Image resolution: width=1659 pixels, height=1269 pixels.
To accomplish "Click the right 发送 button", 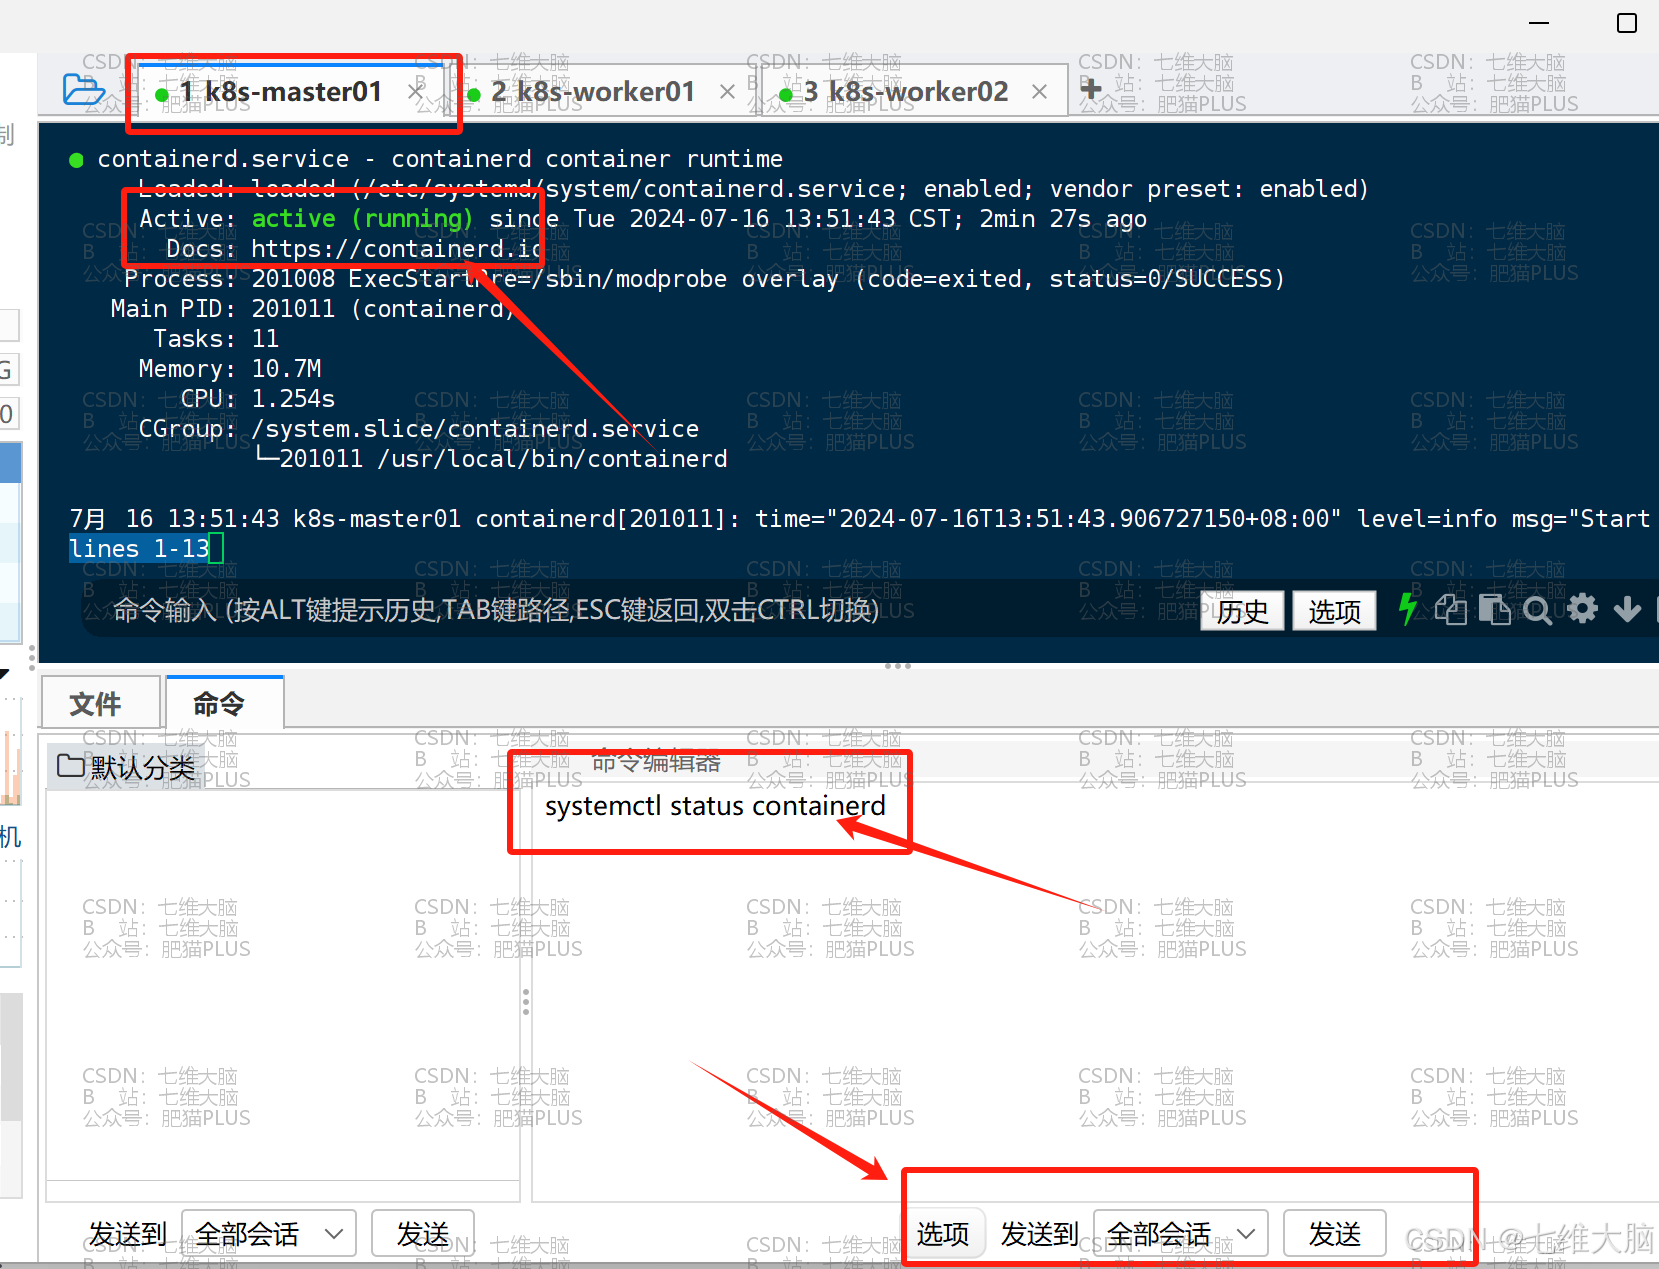I will (x=1334, y=1234).
